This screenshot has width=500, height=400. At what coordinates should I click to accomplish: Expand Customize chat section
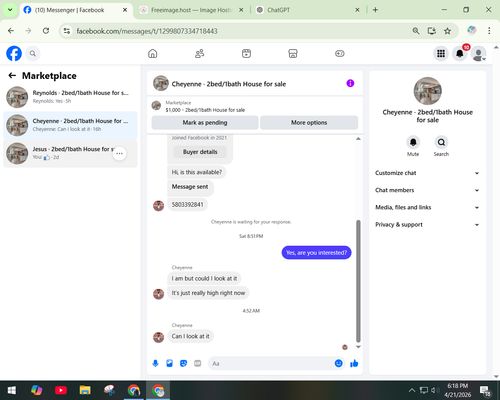point(427,173)
